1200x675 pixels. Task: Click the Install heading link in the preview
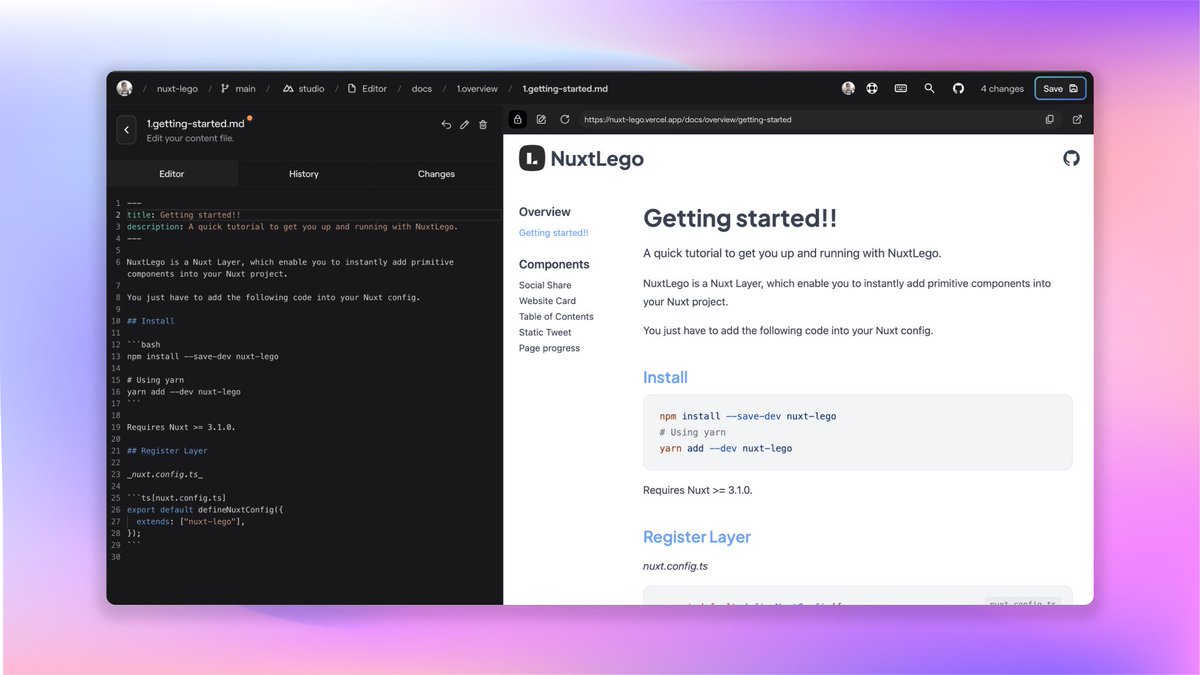(665, 378)
